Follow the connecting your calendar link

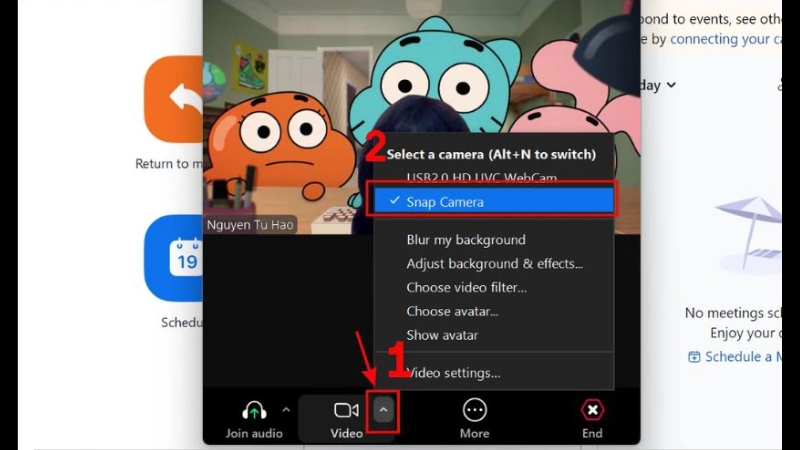point(725,39)
